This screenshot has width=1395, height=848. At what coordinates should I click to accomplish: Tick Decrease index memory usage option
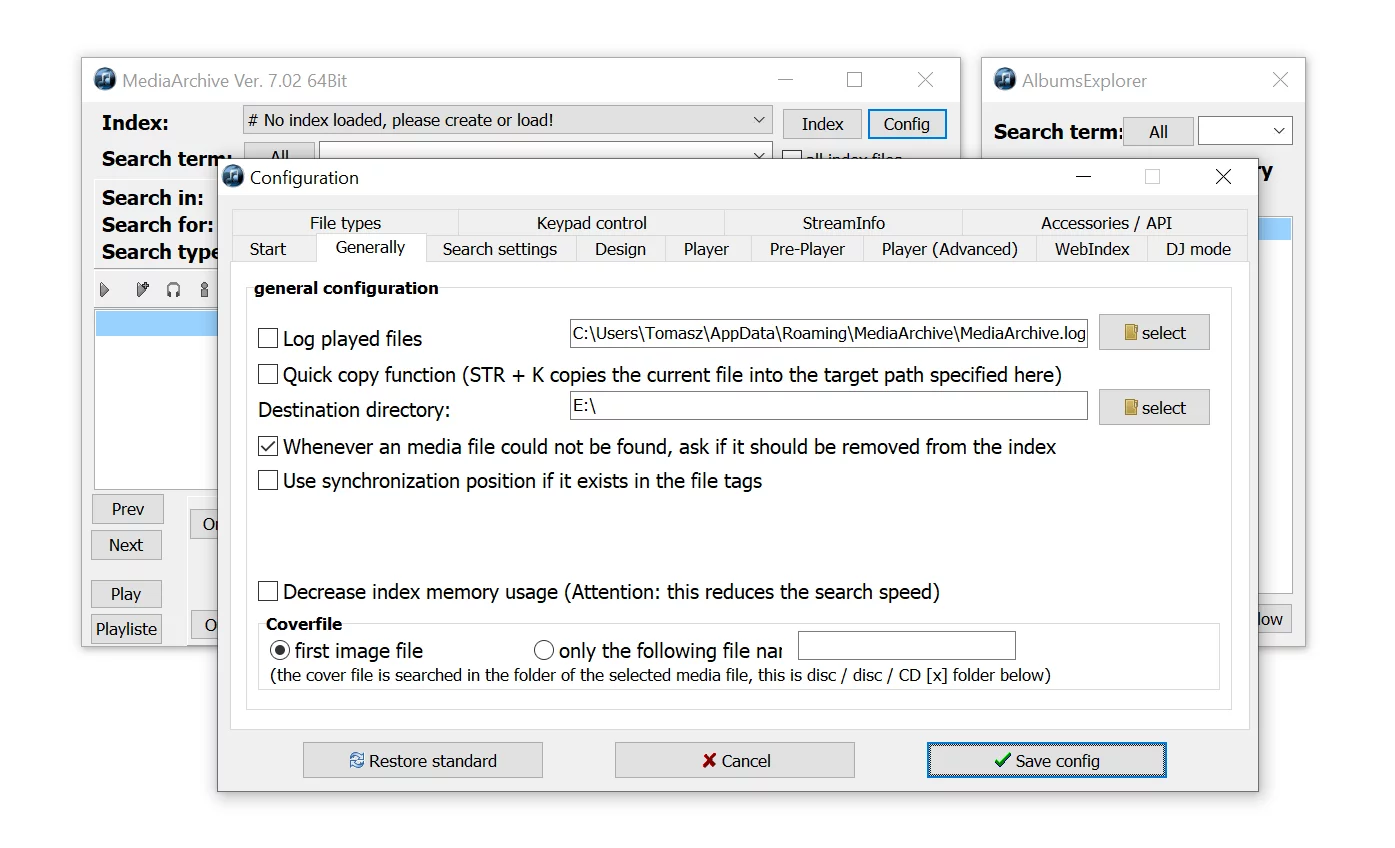(x=268, y=591)
